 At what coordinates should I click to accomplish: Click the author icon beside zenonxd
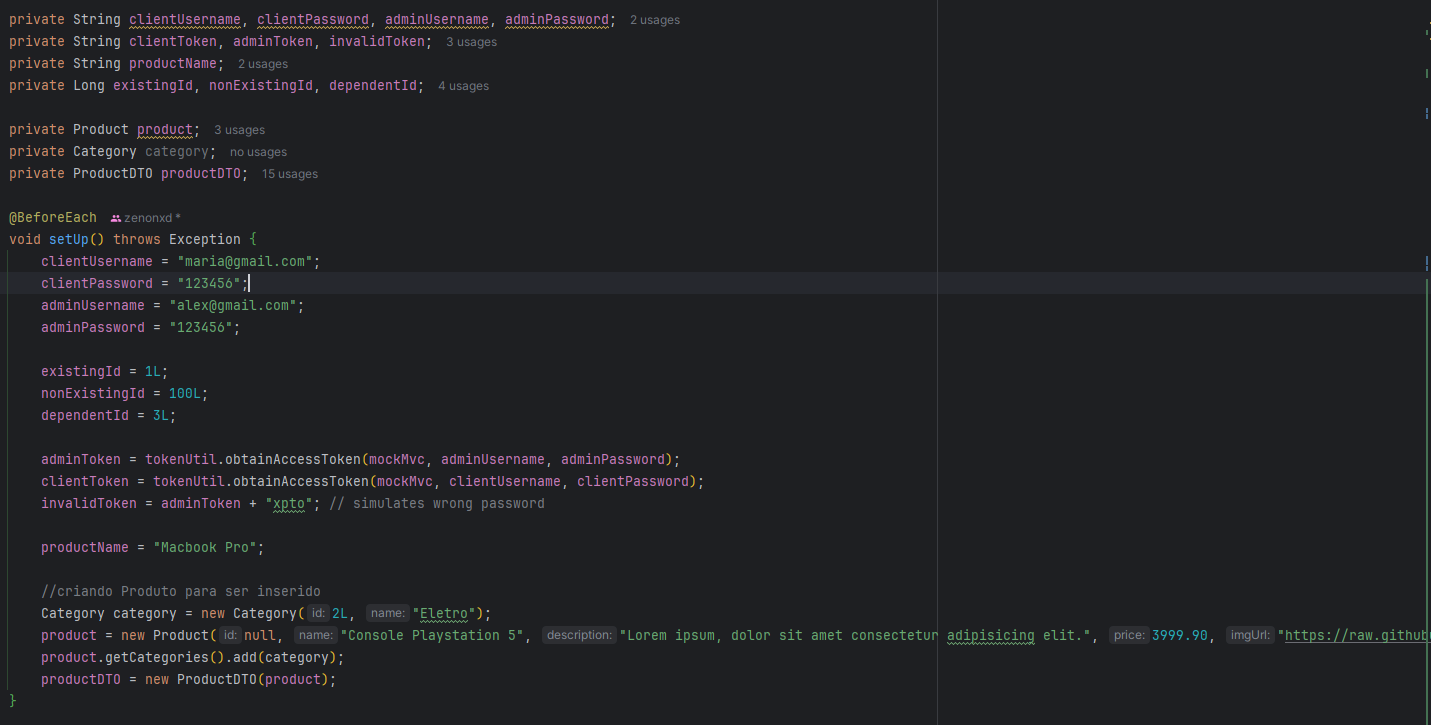(x=116, y=218)
